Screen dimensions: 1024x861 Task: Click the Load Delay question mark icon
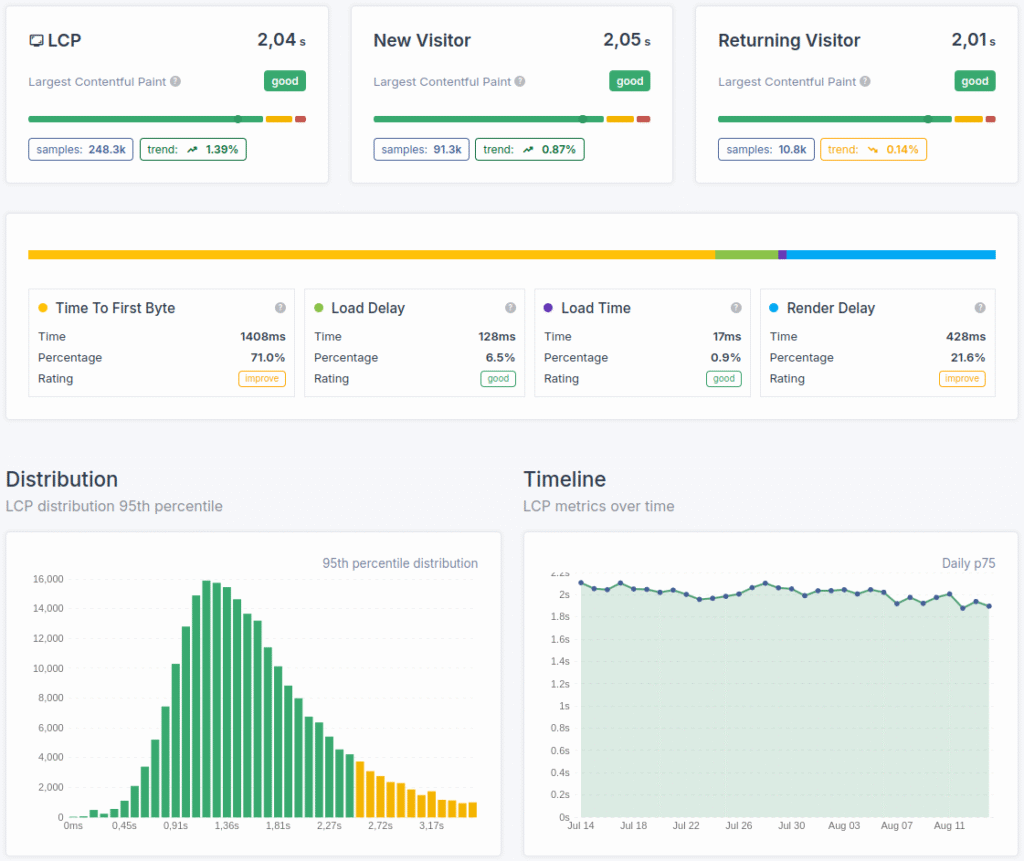tap(511, 307)
